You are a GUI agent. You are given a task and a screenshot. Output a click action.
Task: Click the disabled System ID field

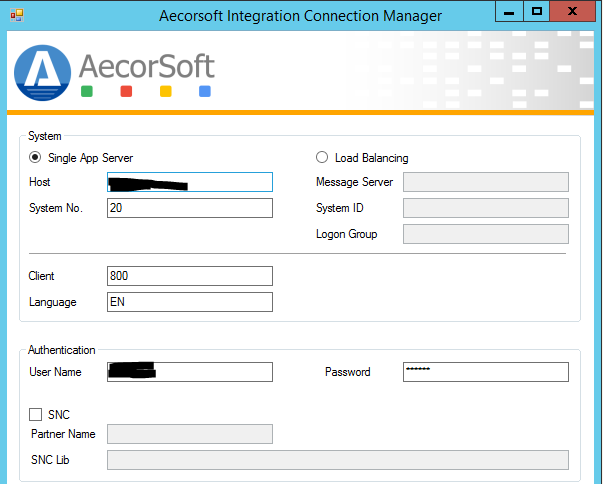[486, 208]
